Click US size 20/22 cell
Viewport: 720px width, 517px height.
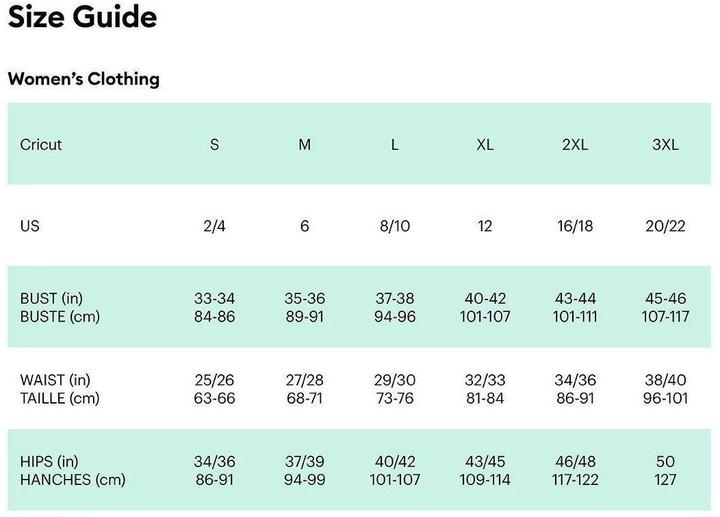click(665, 226)
